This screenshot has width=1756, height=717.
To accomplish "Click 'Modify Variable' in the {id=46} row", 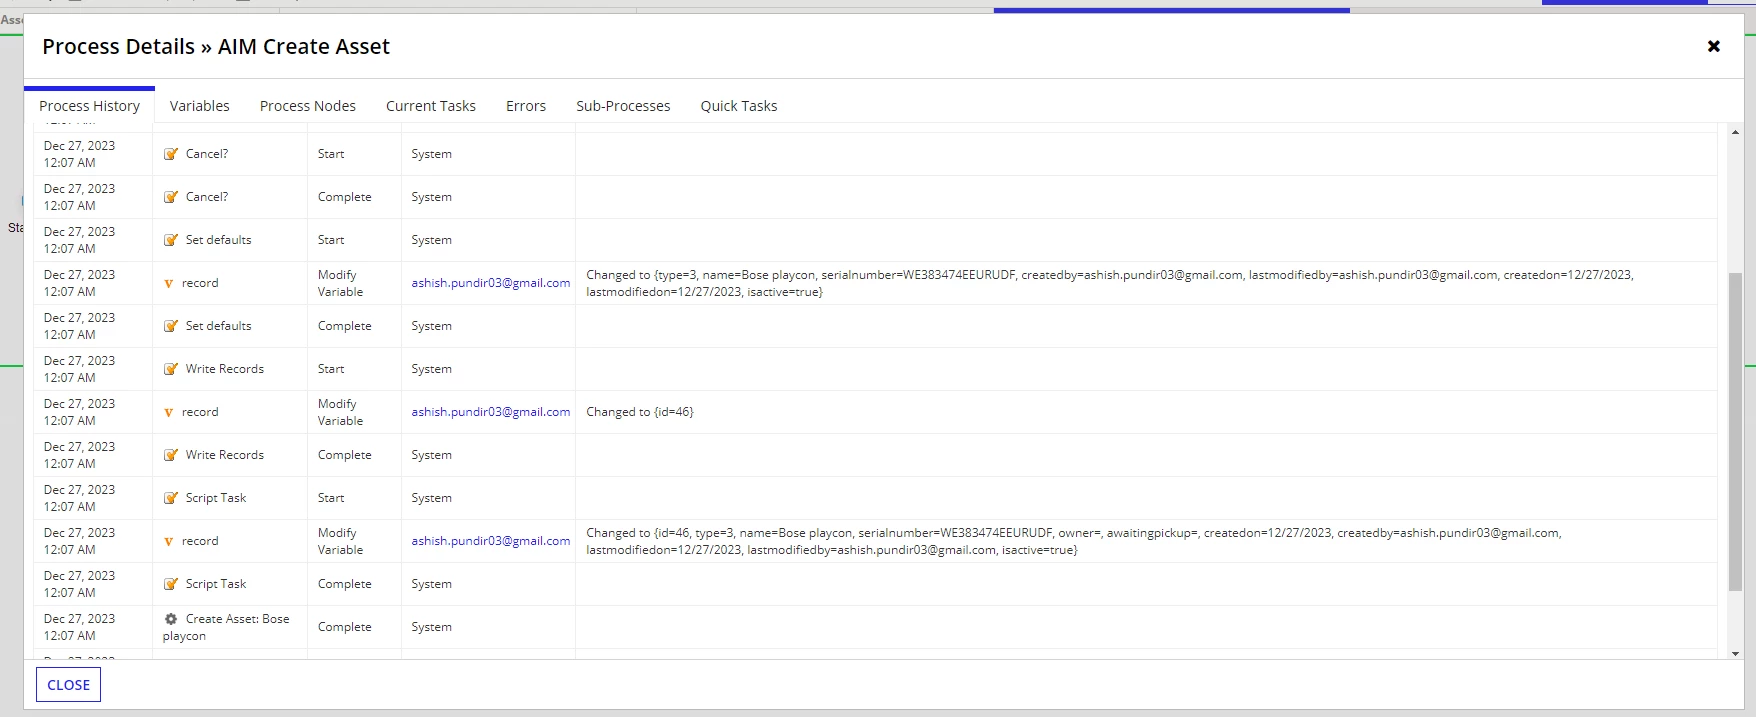I will 341,412.
